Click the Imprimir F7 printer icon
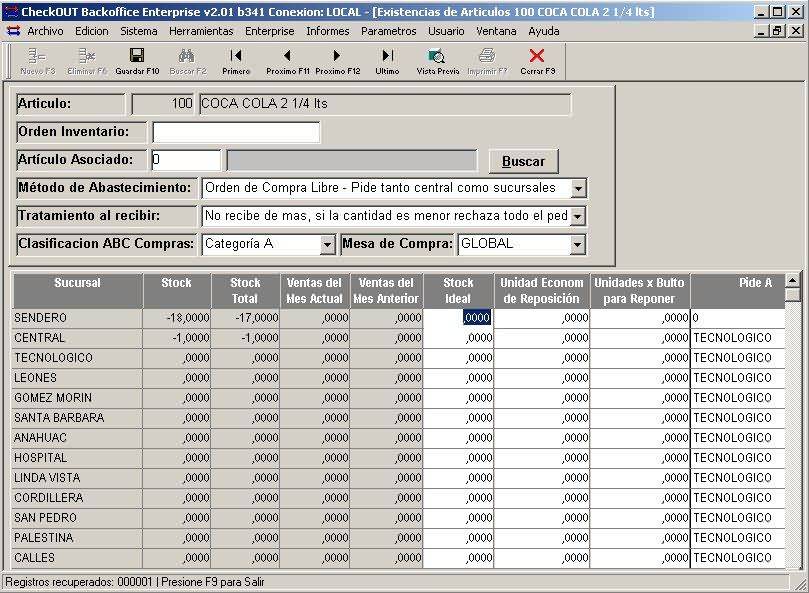 [x=487, y=61]
